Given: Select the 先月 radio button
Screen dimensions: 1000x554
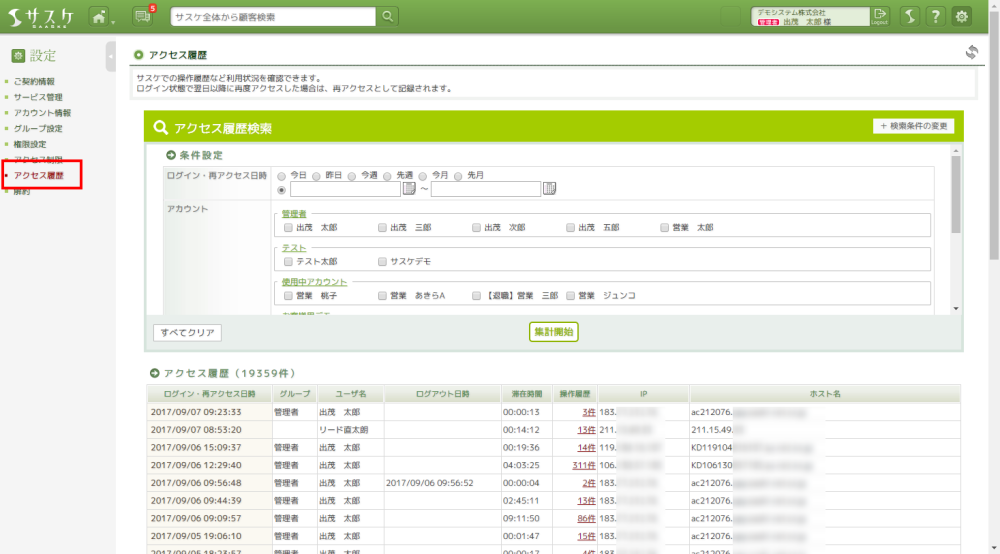Looking at the screenshot, I should point(459,175).
